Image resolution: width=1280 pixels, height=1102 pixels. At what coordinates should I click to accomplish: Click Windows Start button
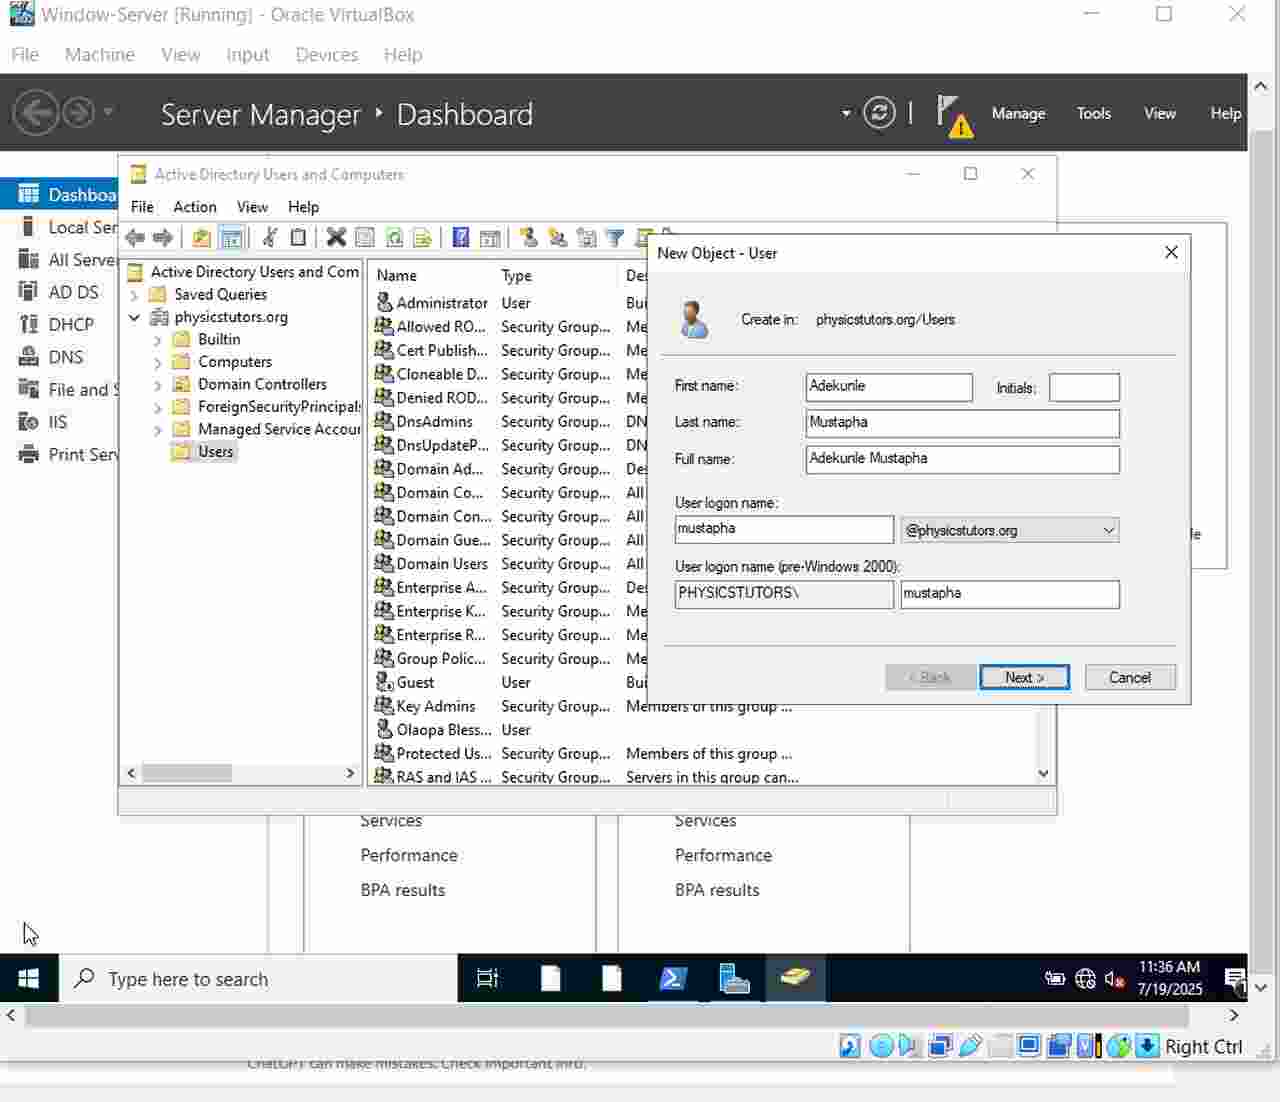(x=28, y=978)
